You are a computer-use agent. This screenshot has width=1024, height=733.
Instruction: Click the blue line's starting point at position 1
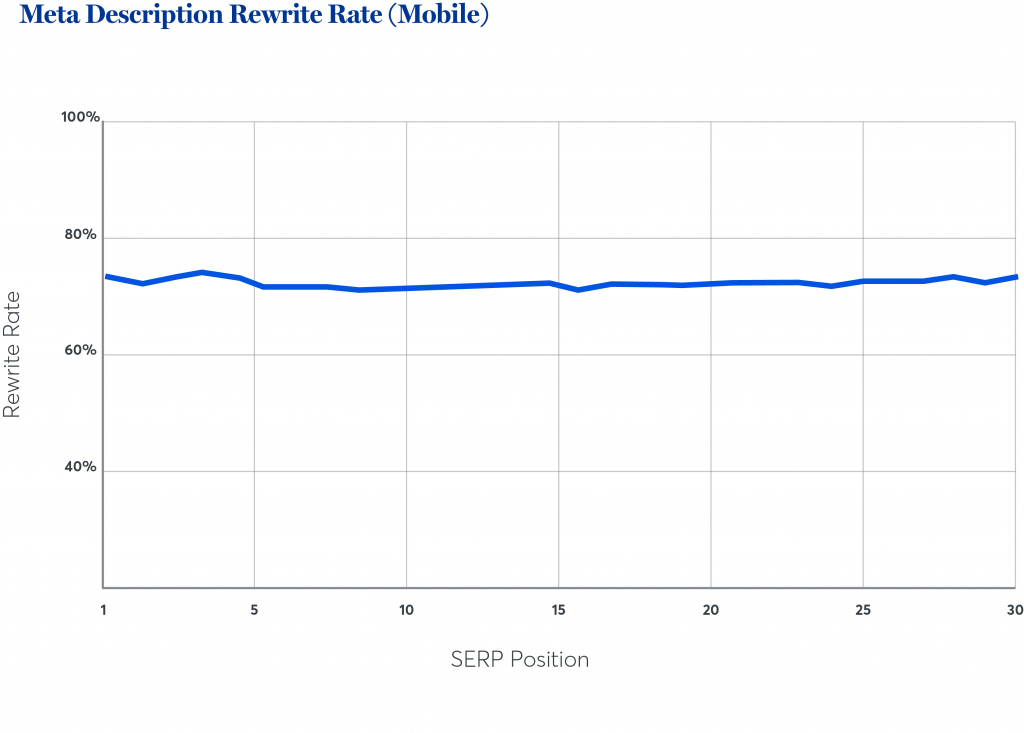pos(105,276)
